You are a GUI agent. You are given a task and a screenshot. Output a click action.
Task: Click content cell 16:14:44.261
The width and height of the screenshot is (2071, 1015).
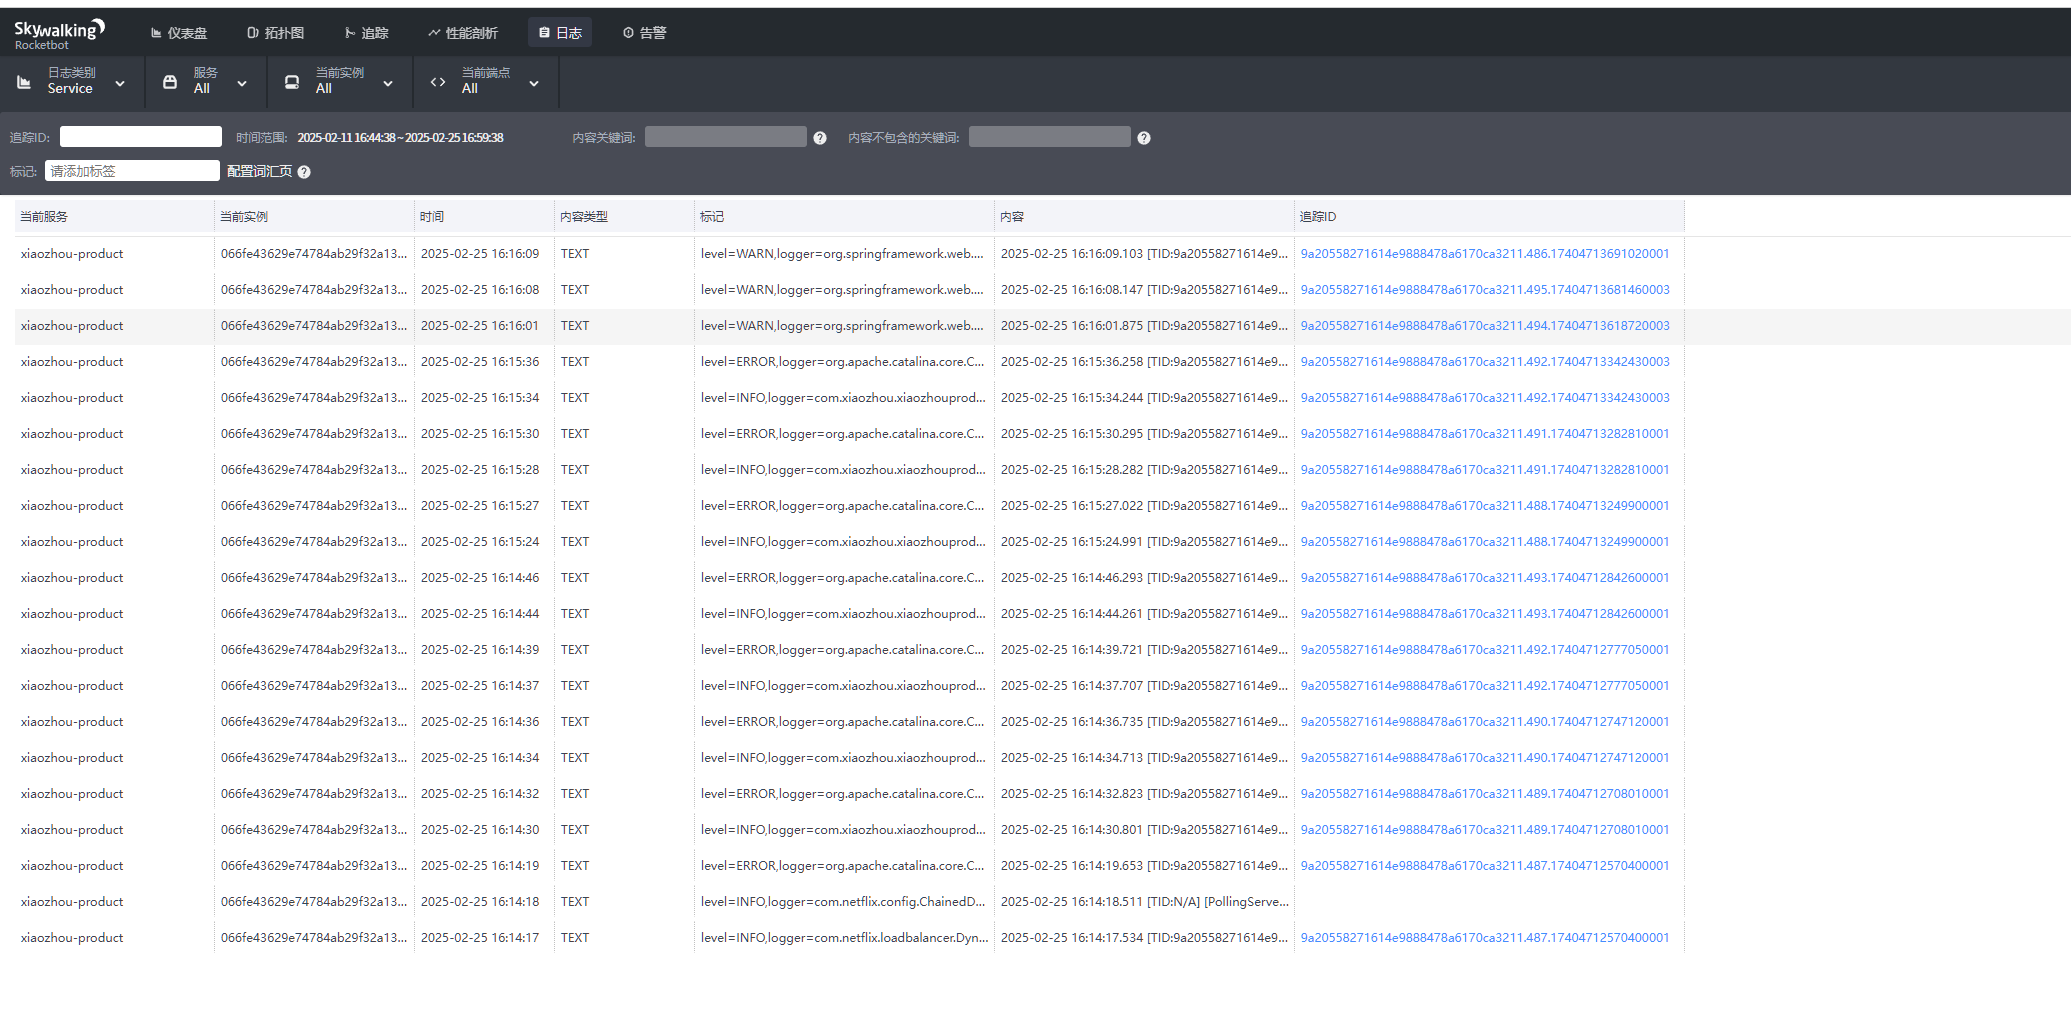[1144, 614]
